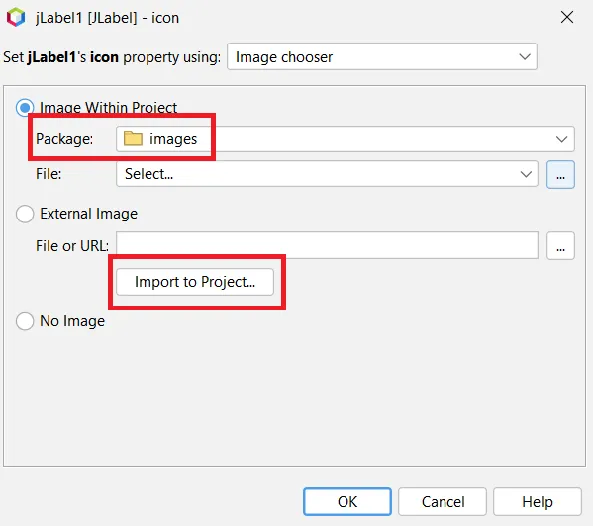Click the browse button next to File dropdown
The width and height of the screenshot is (593, 526).
pos(560,174)
